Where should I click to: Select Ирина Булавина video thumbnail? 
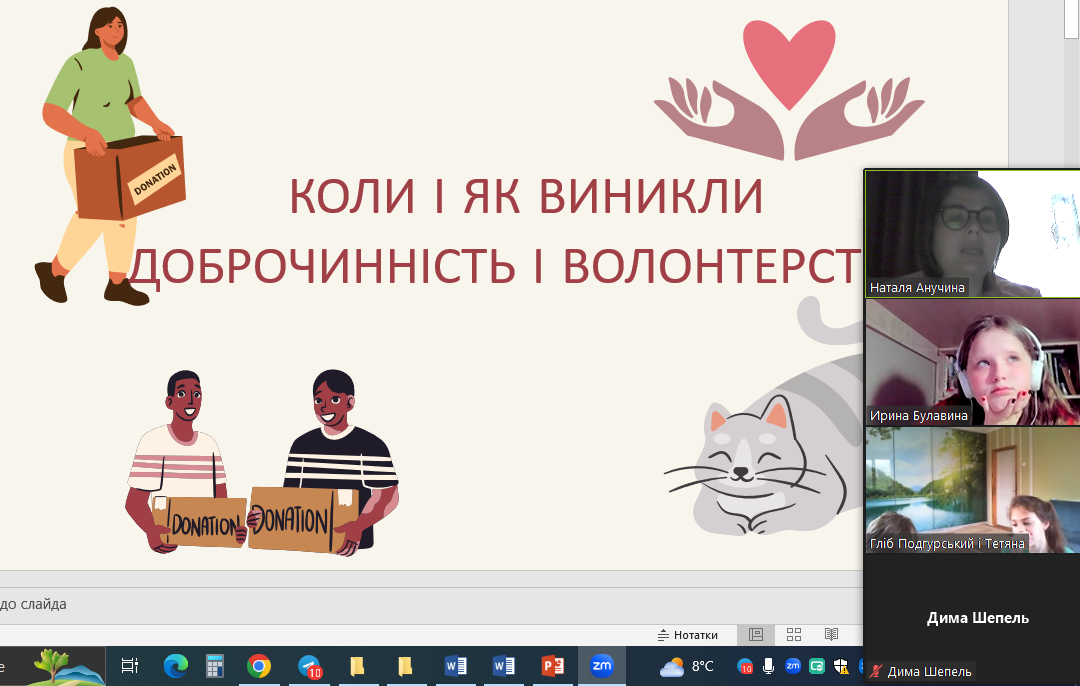point(973,362)
